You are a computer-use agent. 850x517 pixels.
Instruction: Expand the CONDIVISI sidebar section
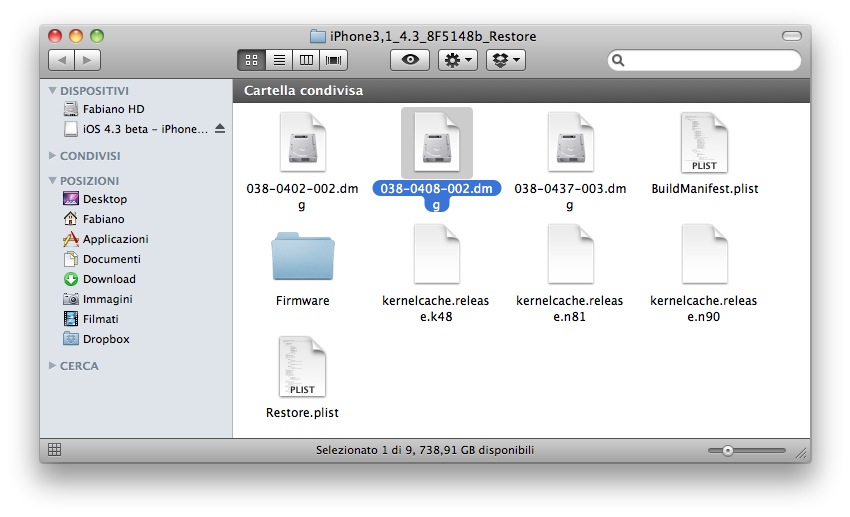(53, 156)
